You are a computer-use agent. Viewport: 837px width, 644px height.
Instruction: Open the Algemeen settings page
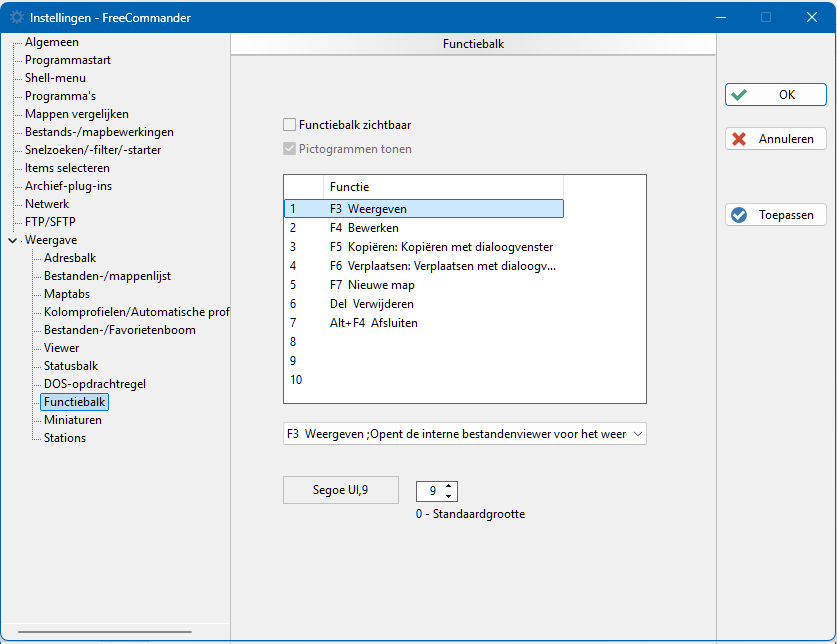click(52, 42)
